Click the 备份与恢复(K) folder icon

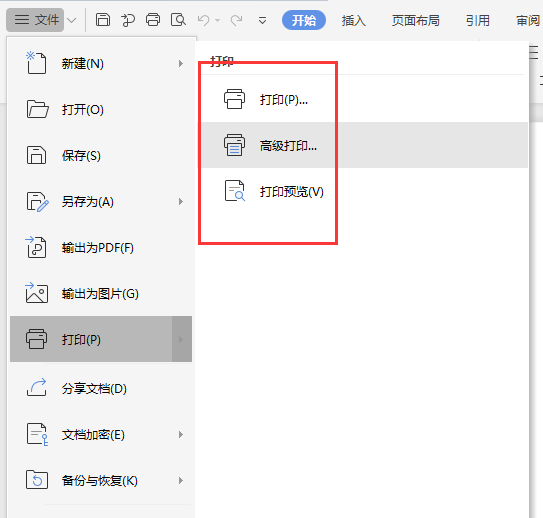(x=37, y=480)
